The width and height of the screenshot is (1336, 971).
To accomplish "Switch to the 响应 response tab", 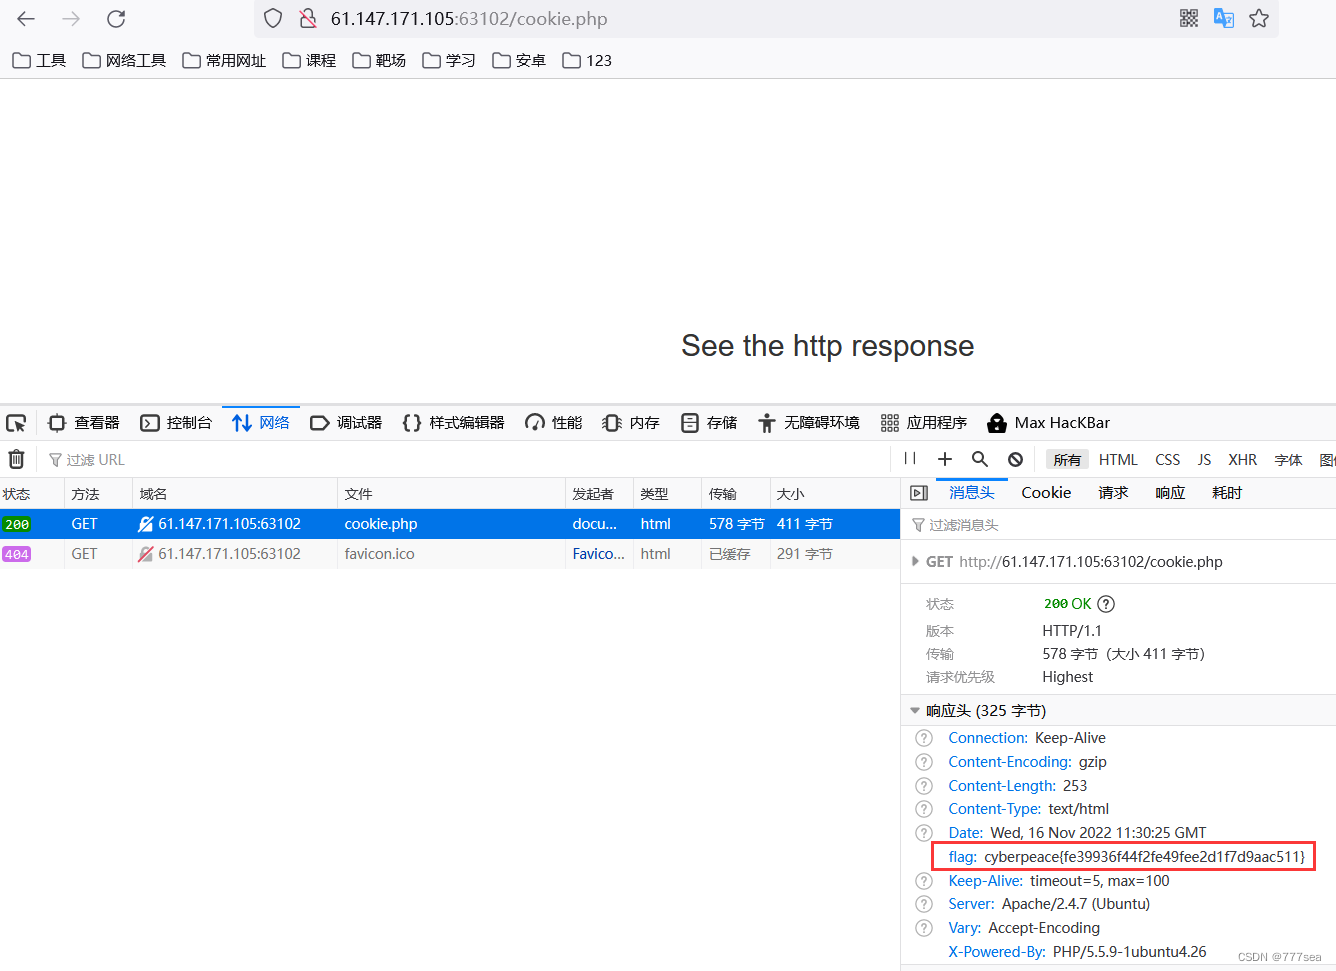I will coord(1170,493).
